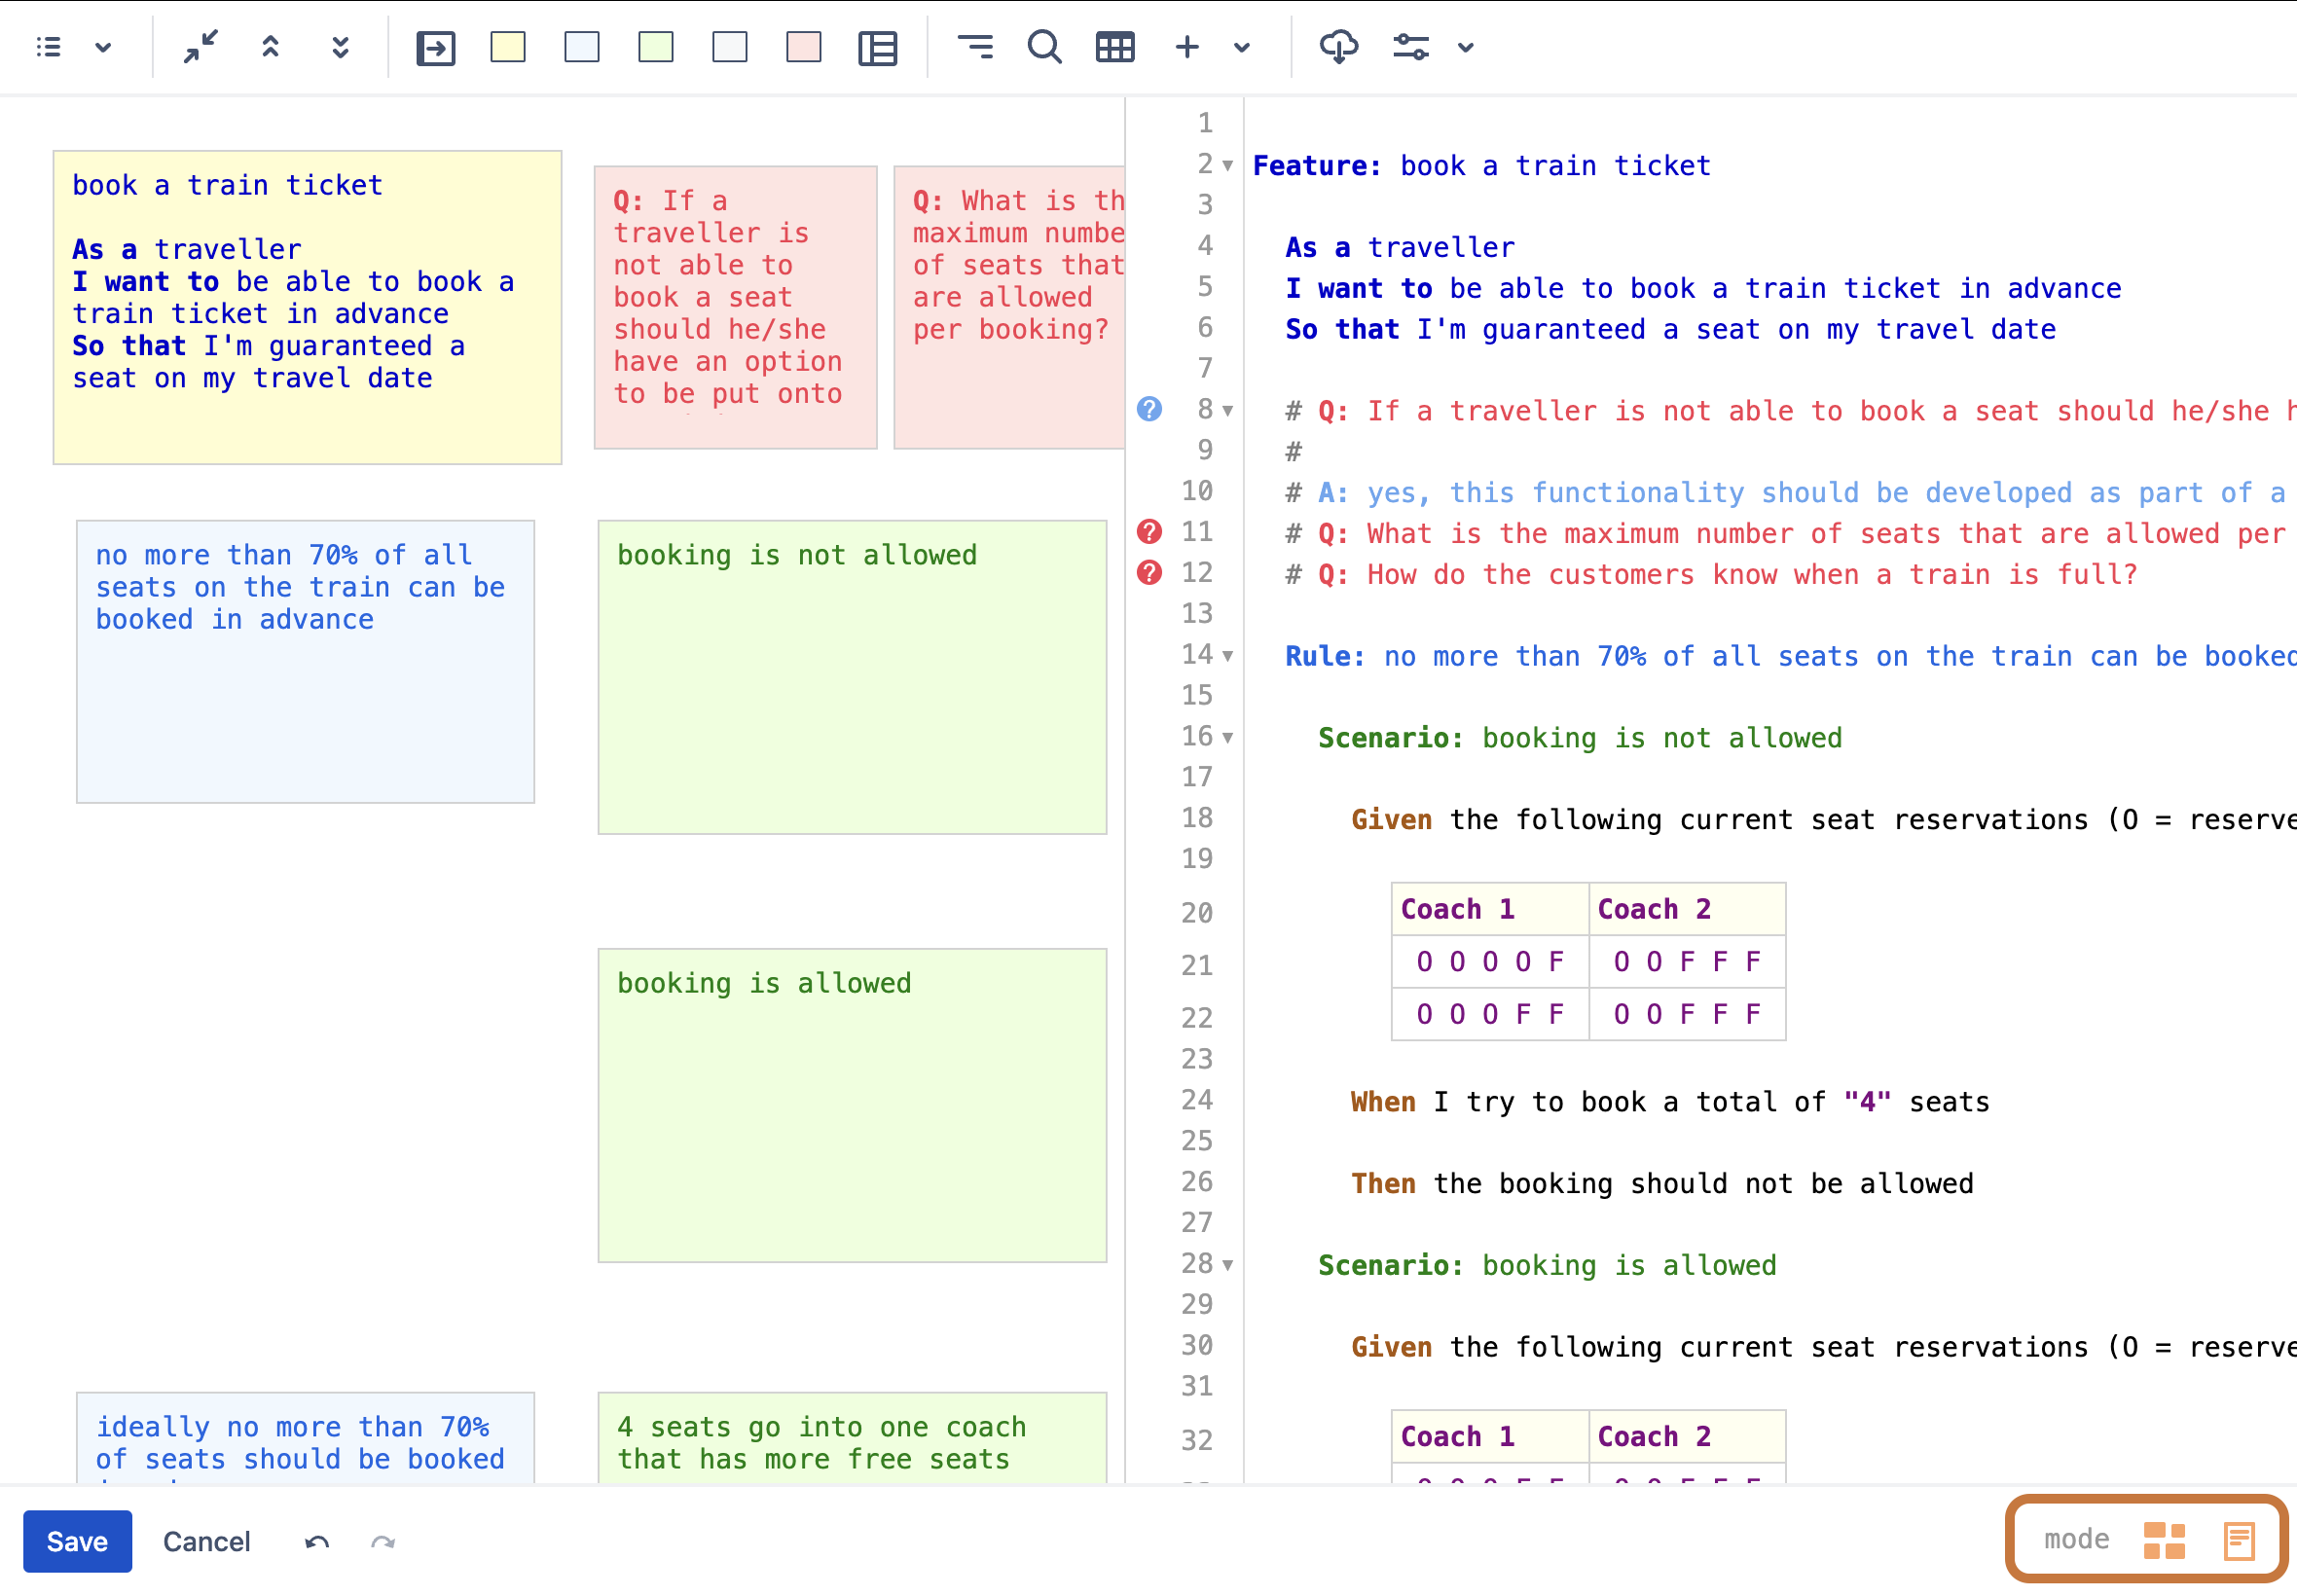Insert a table with grid icon
Viewport: 2297px width, 1596px height.
click(1115, 47)
